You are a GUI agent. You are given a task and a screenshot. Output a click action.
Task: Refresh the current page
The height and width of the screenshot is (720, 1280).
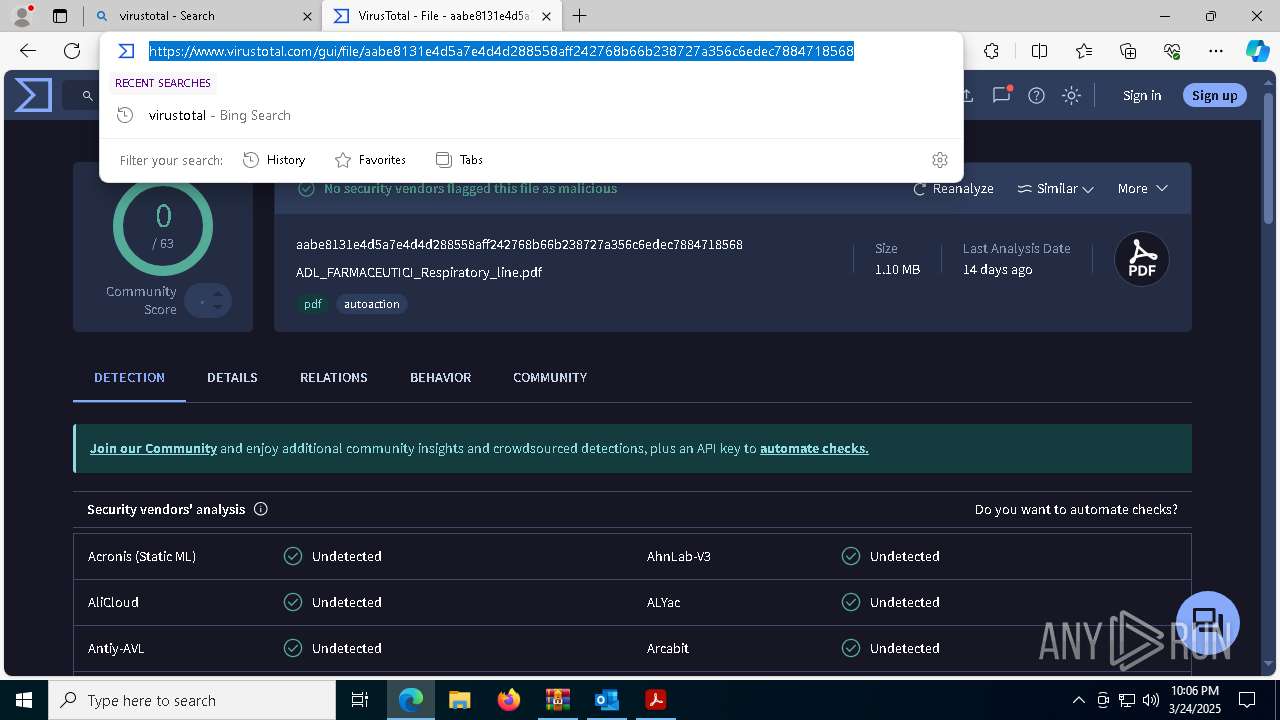pyautogui.click(x=72, y=51)
